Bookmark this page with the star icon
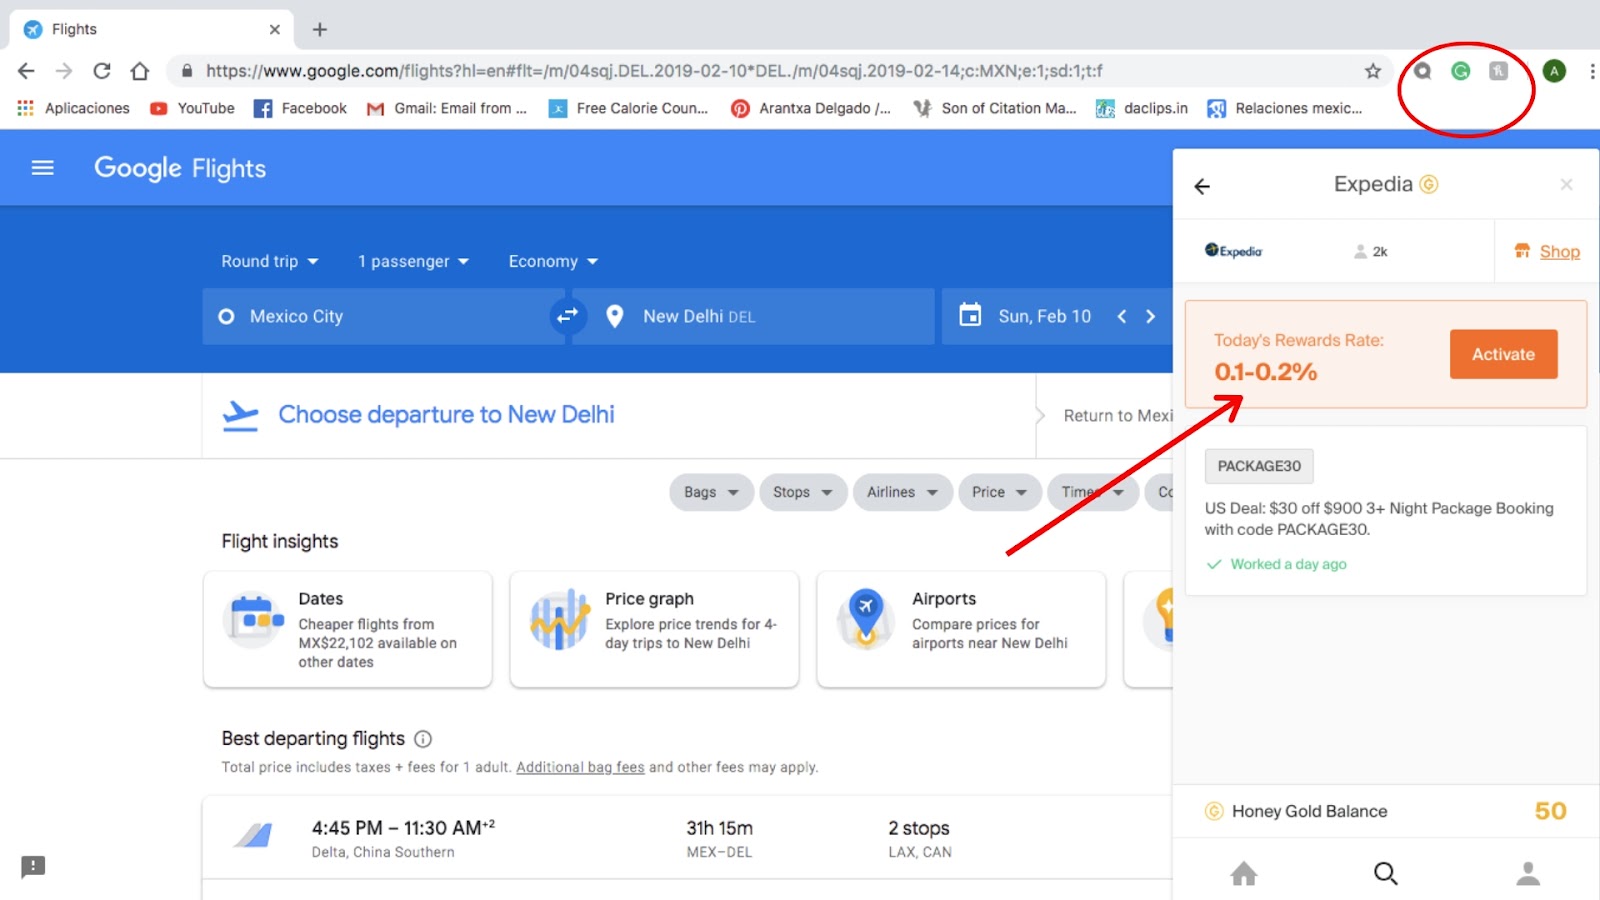The height and width of the screenshot is (900, 1600). 1373,71
